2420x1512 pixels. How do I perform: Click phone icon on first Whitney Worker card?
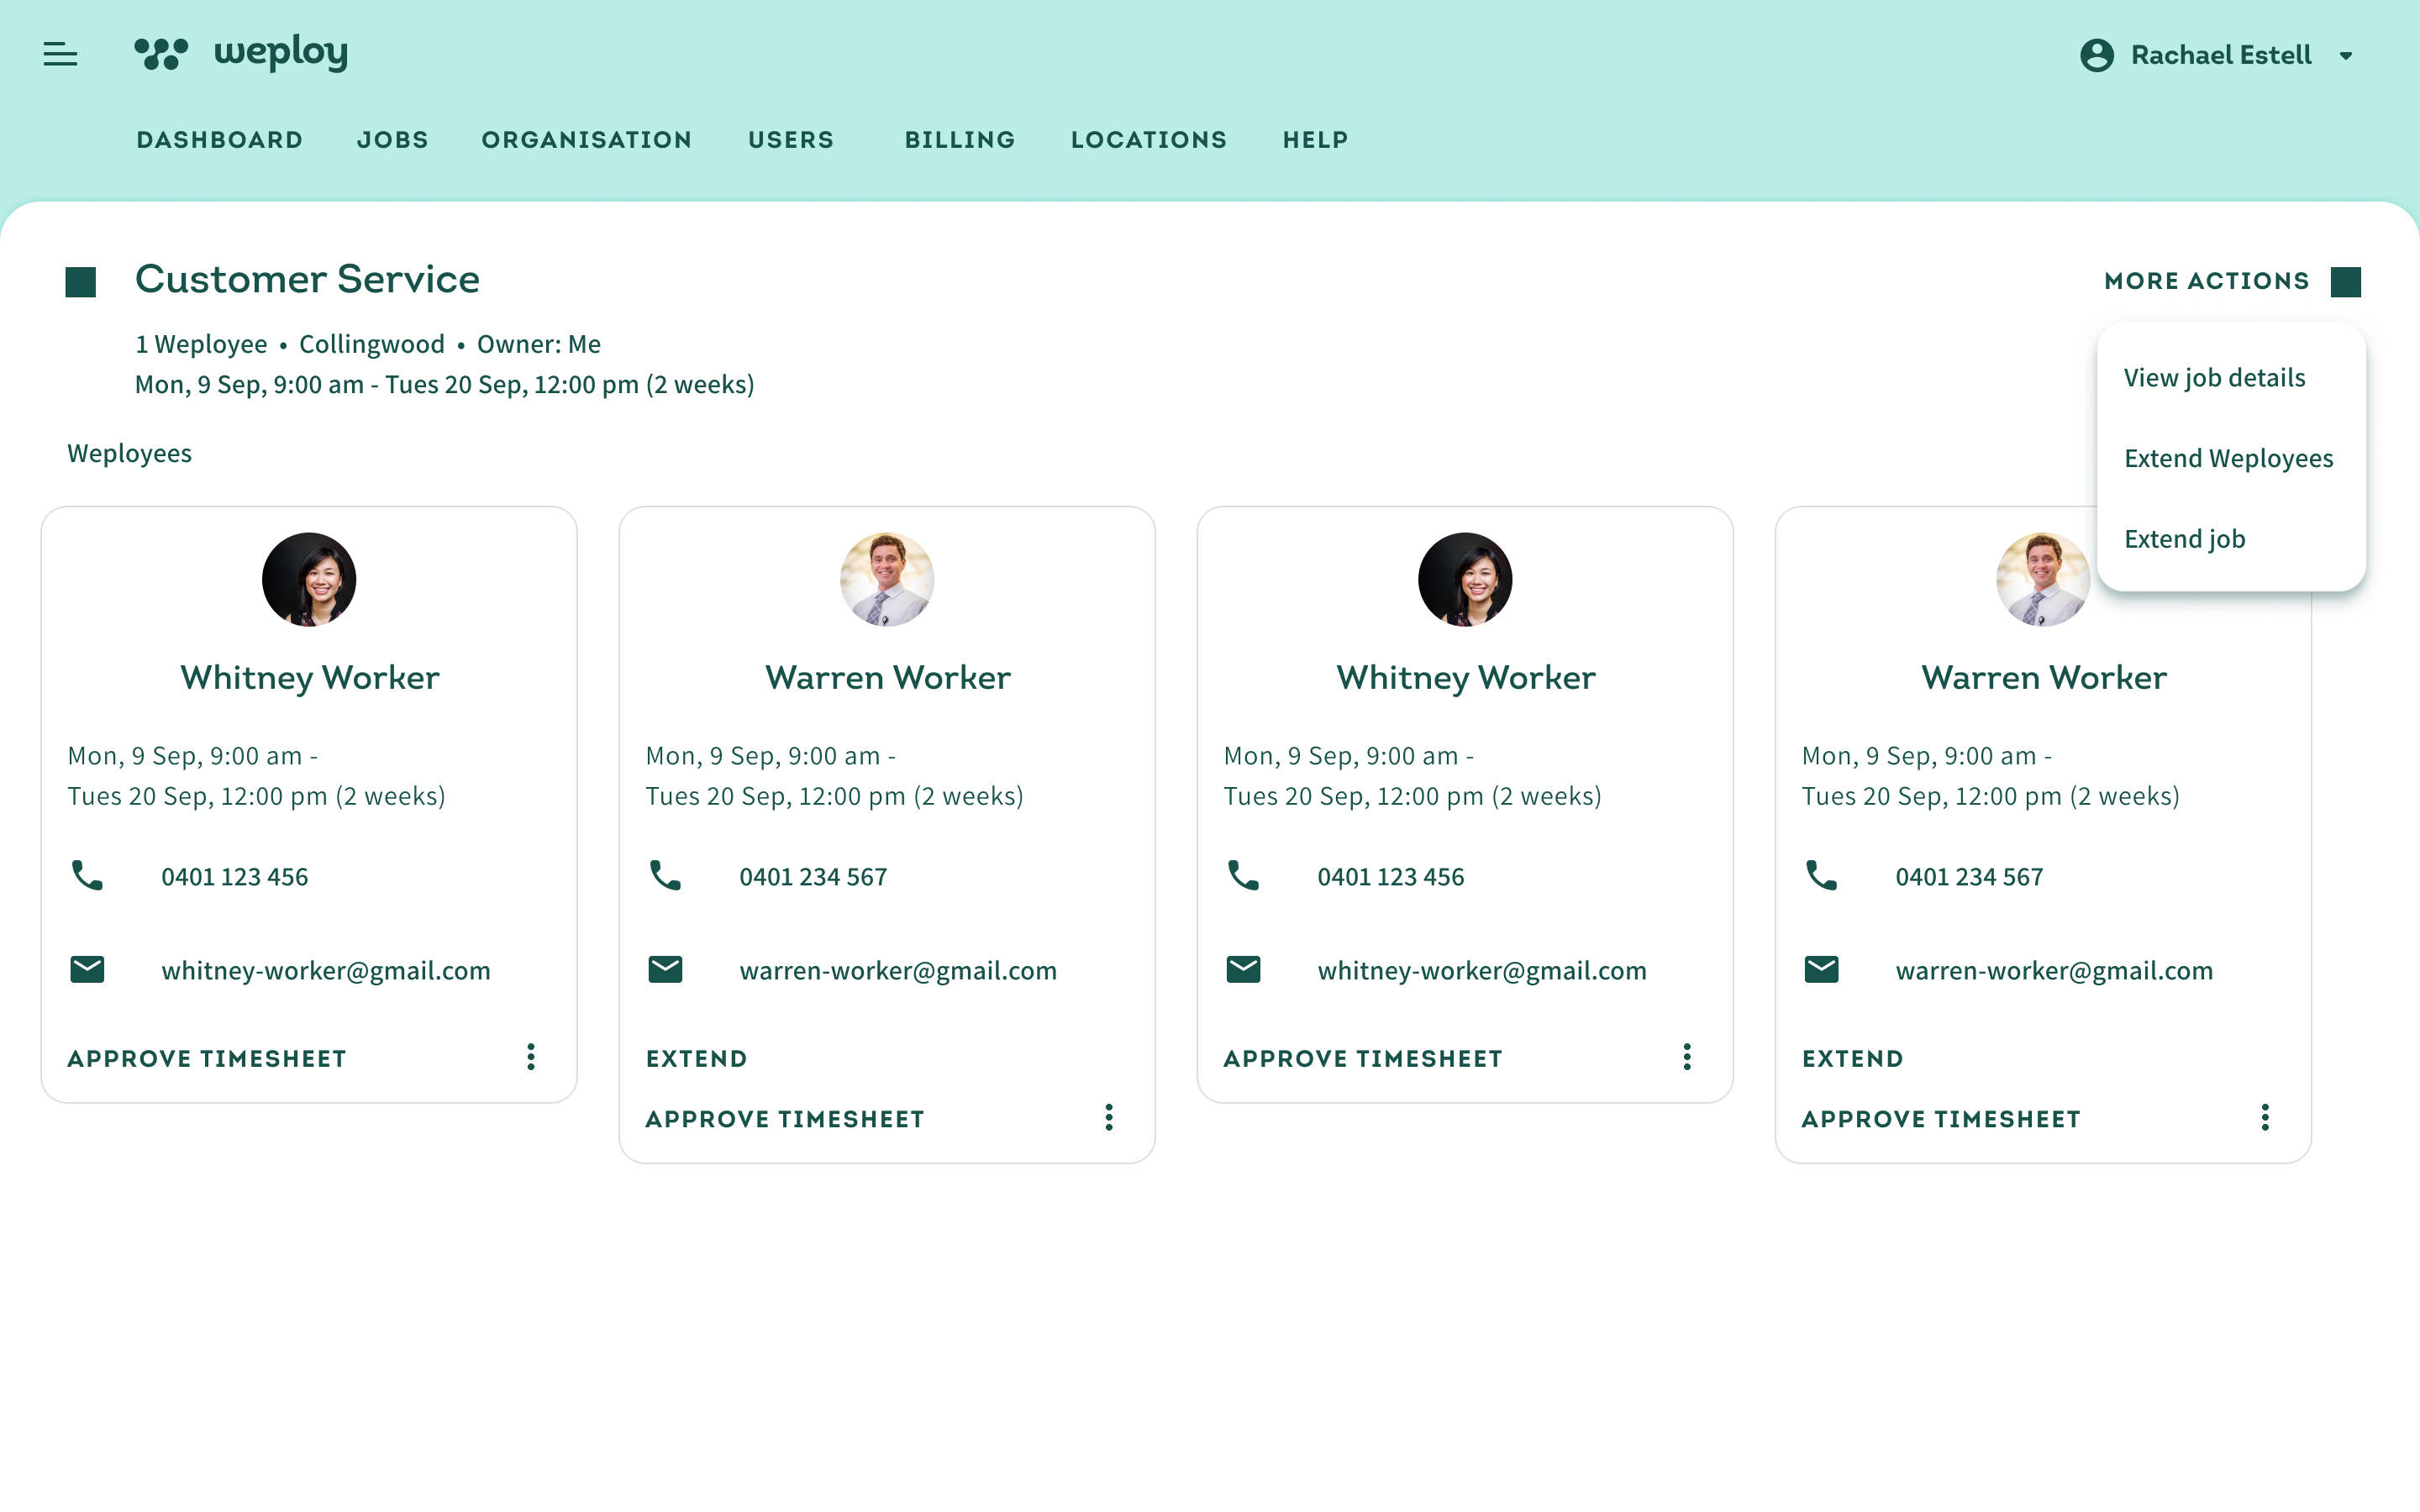[87, 876]
